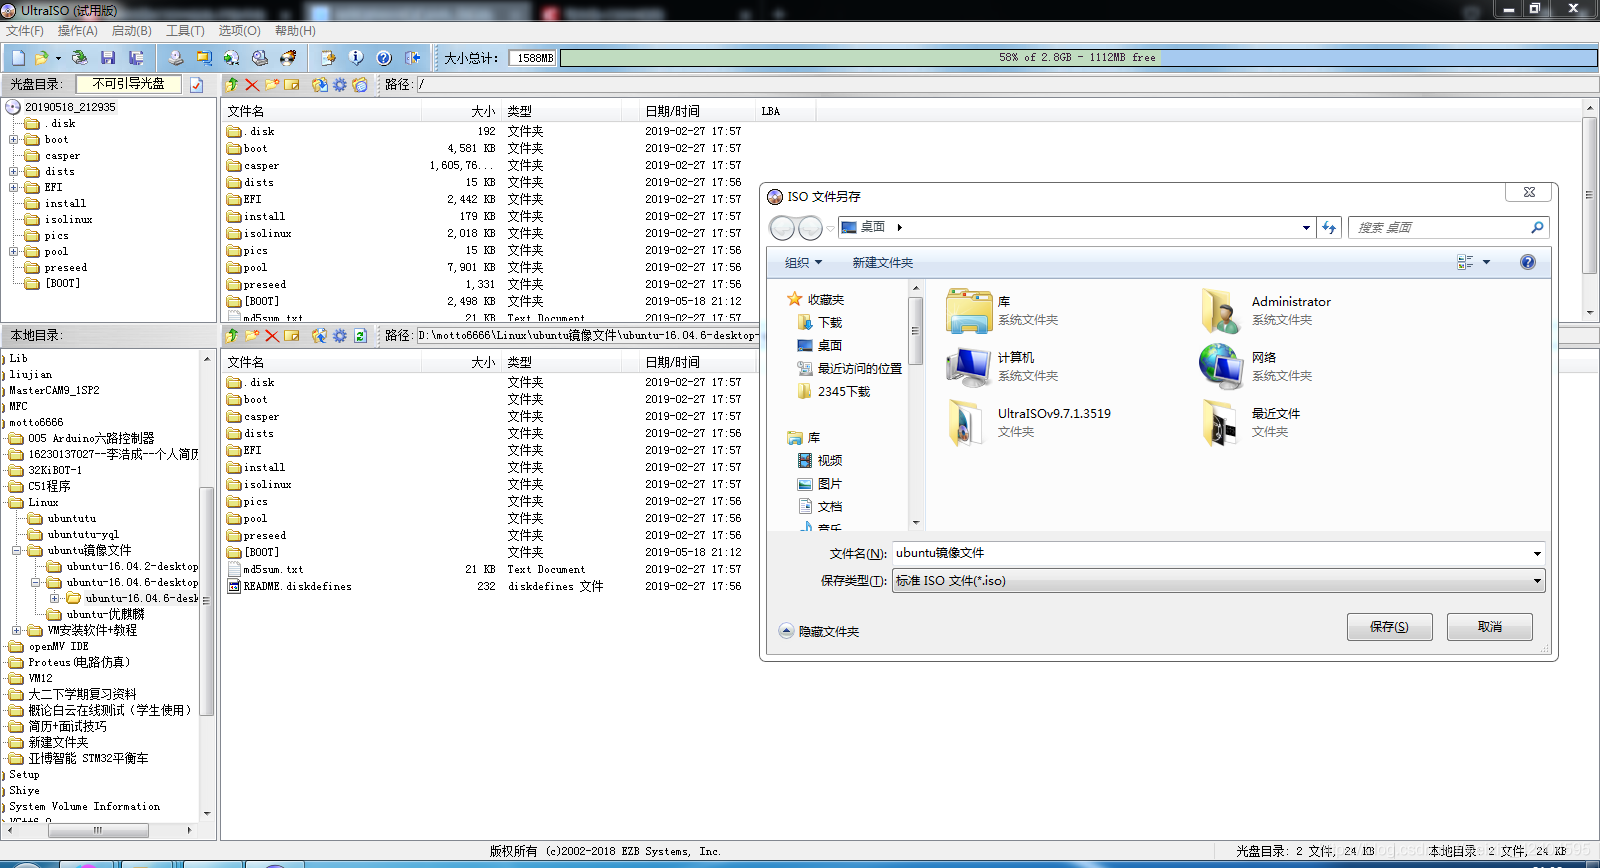Open the 启动(B) menu
1600x868 pixels.
[x=132, y=31]
